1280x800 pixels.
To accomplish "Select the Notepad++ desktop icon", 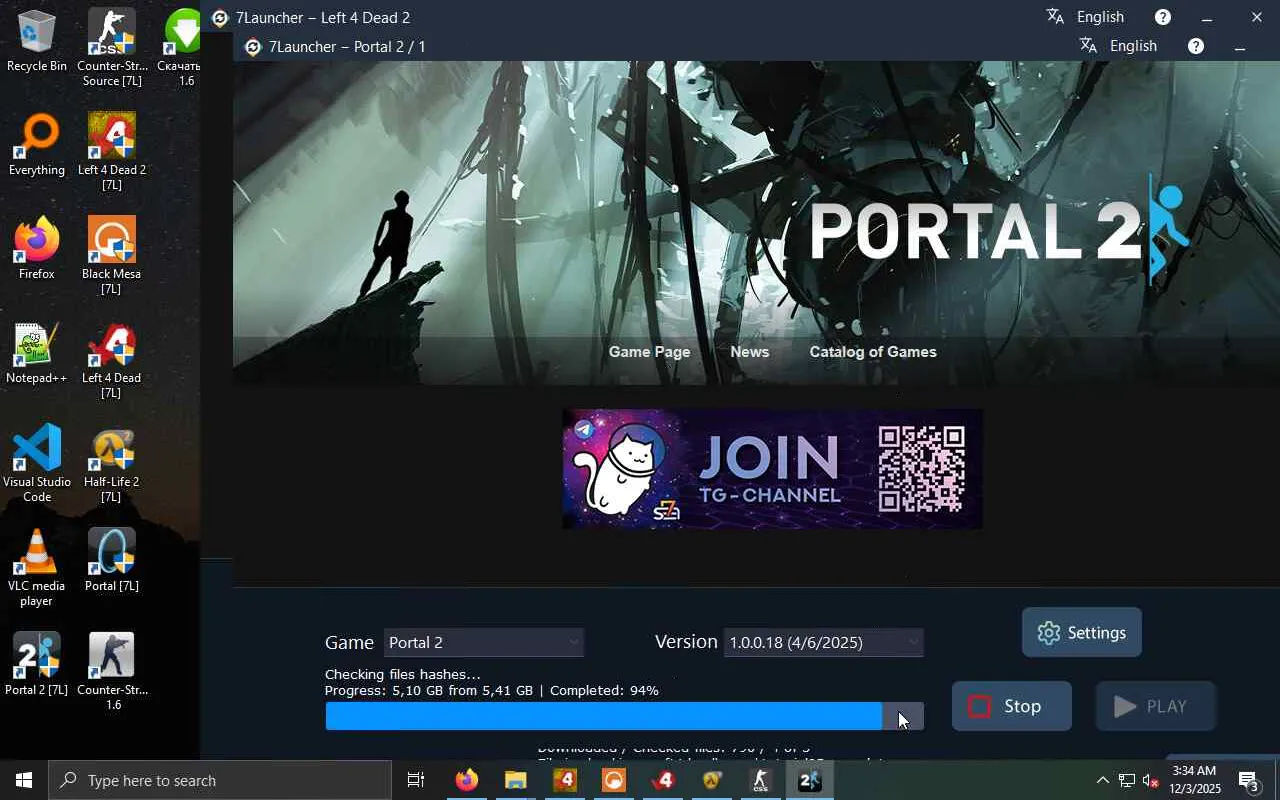I will [x=37, y=353].
